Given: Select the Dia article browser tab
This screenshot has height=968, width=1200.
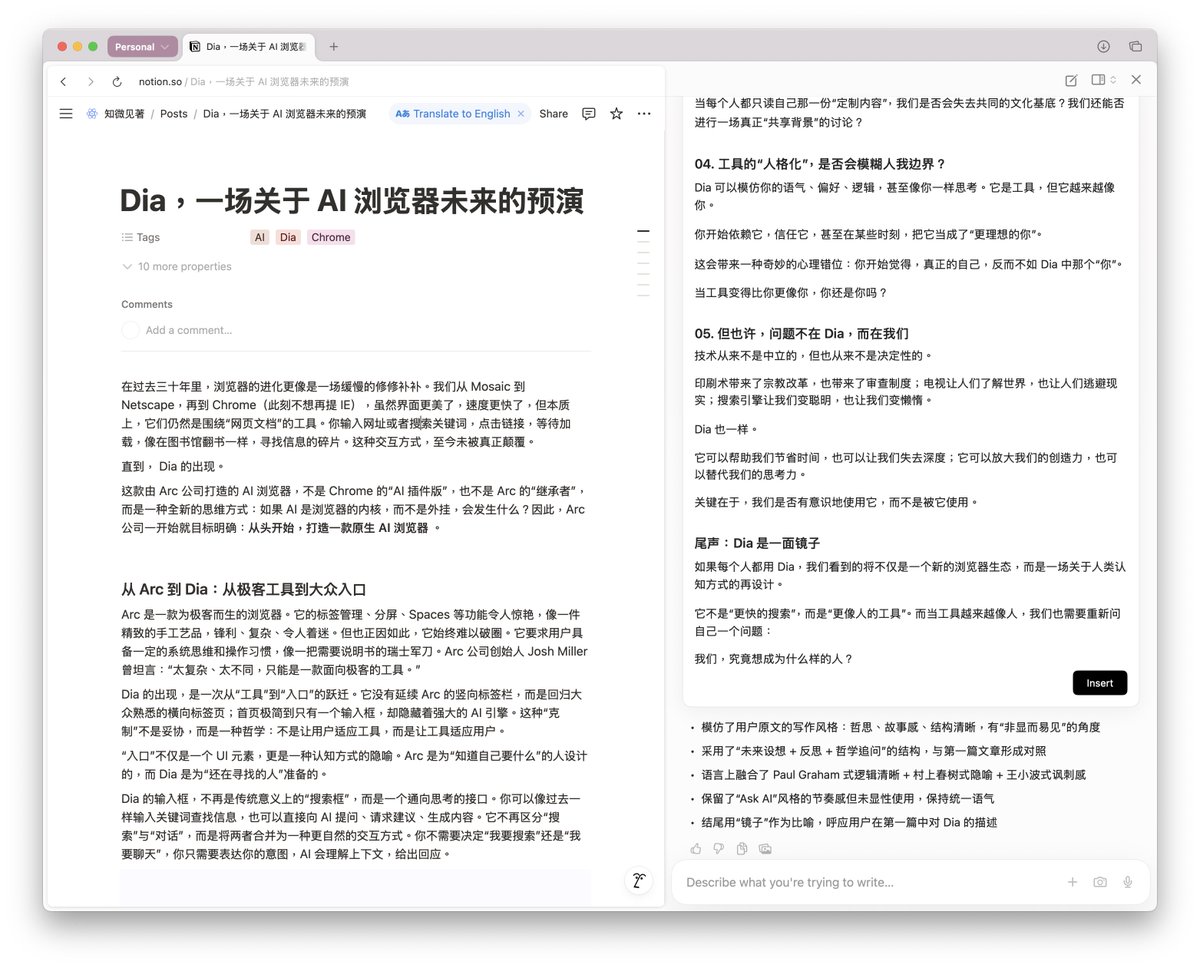Looking at the screenshot, I should 249,47.
